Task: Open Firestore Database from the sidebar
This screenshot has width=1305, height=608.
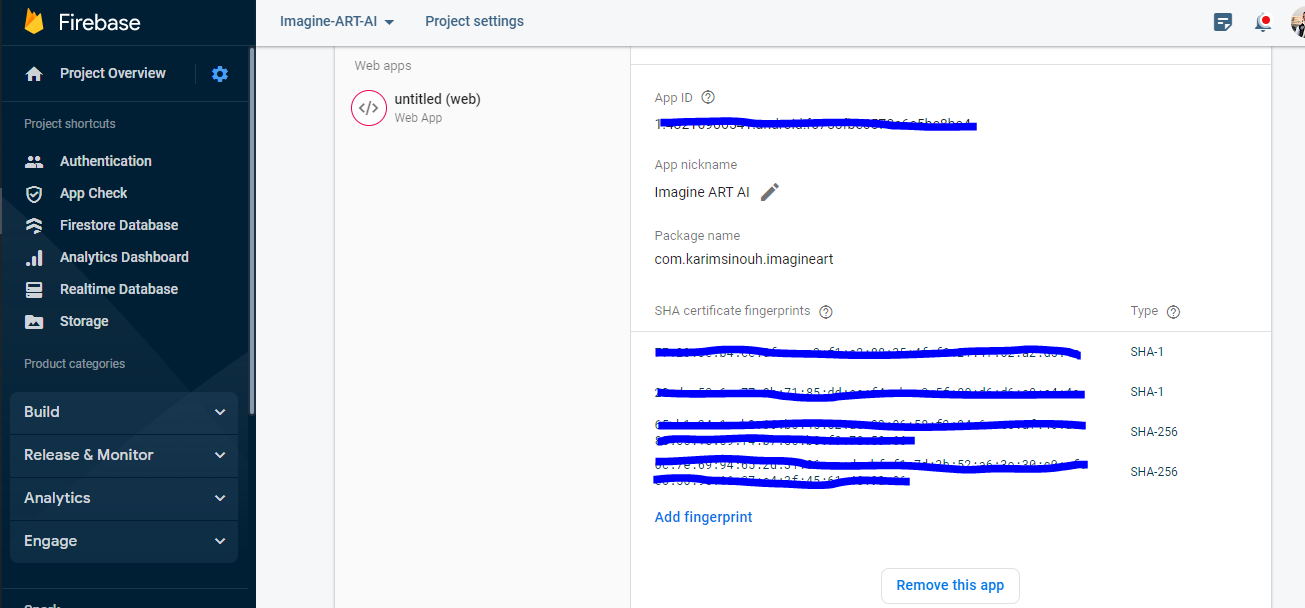Action: click(x=118, y=225)
